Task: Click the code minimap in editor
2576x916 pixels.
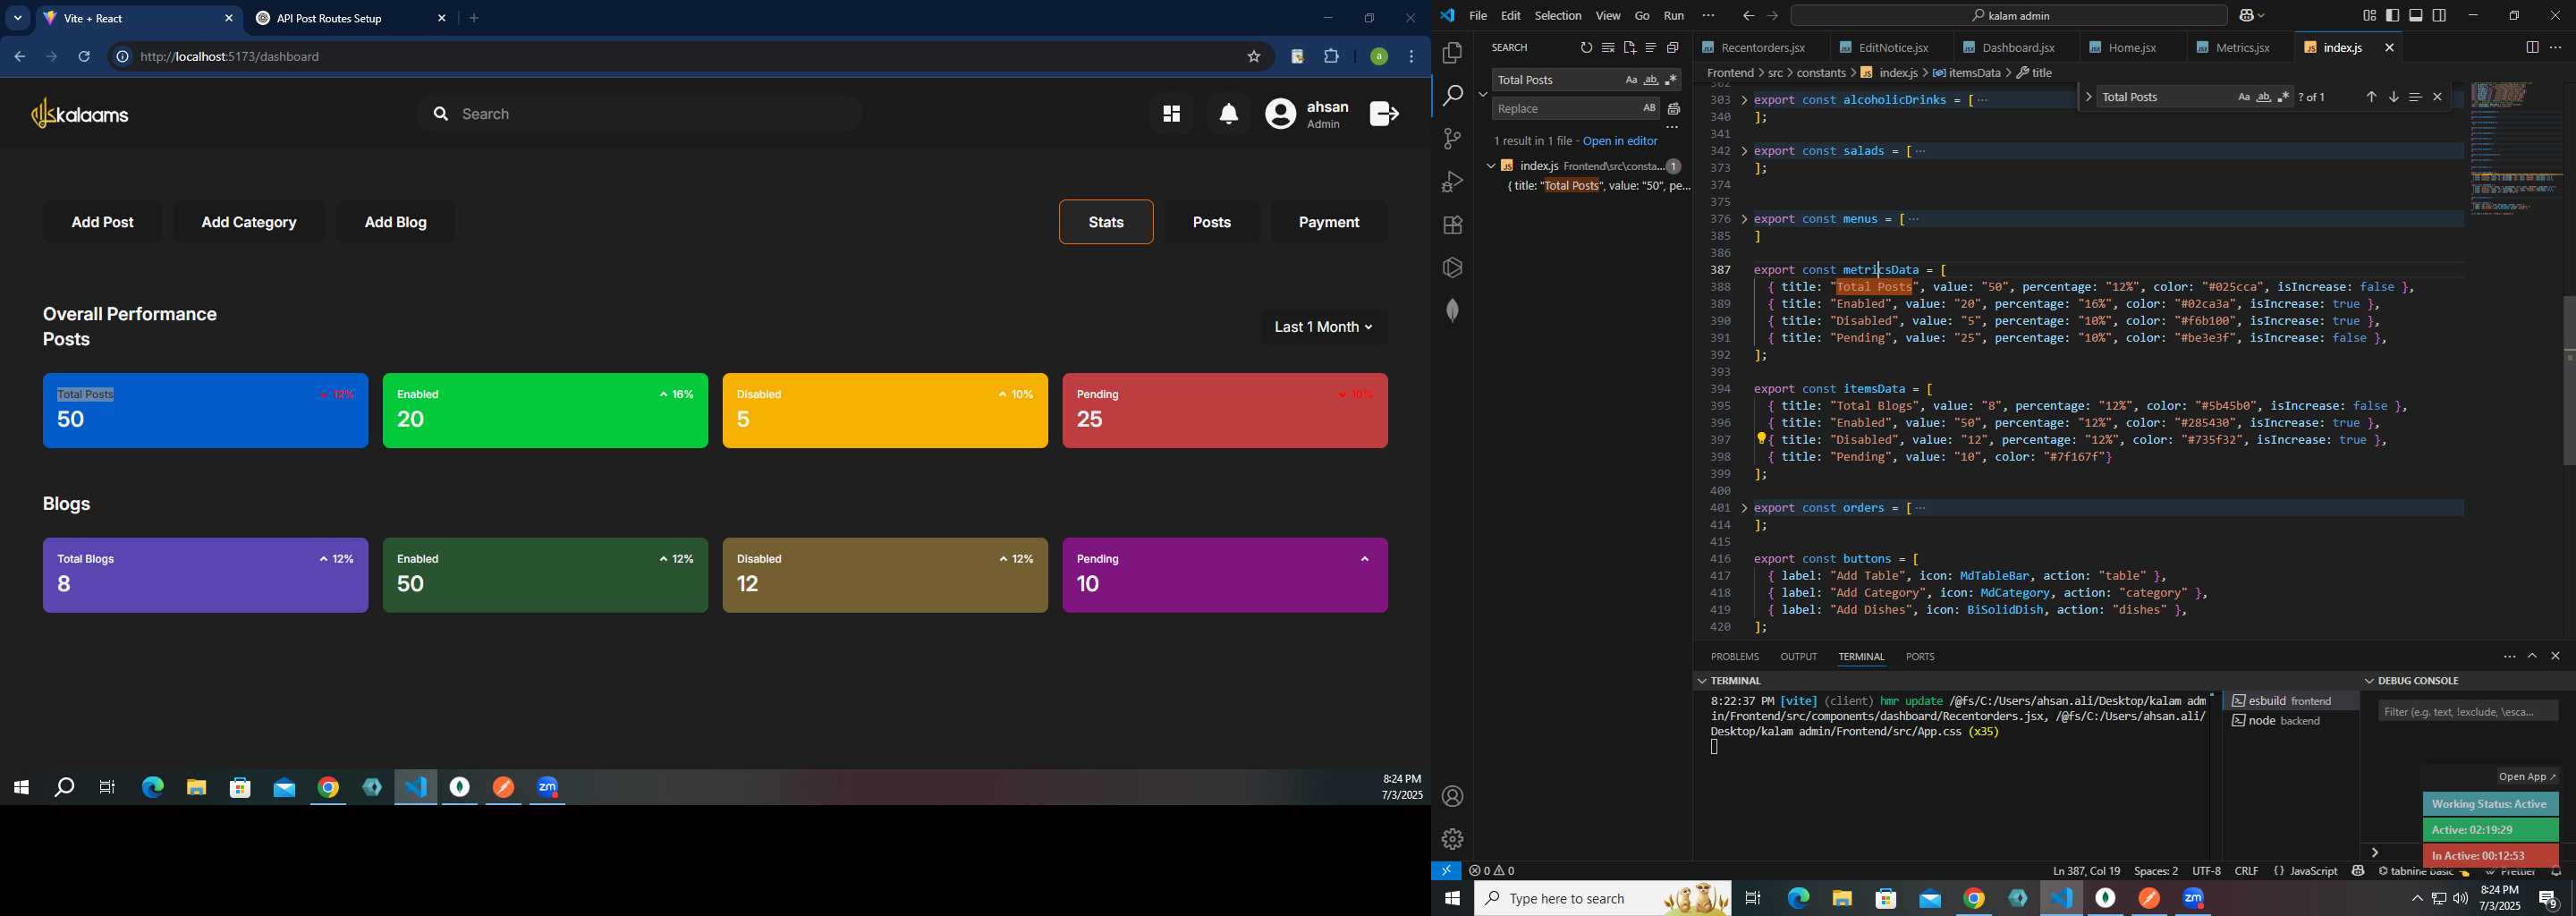Action: point(2516,150)
